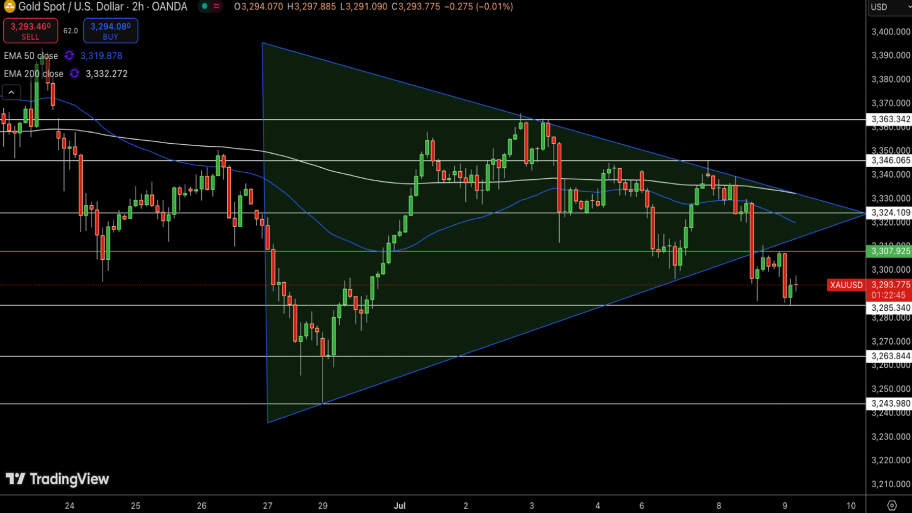912x513 pixels.
Task: Click the low price L3,291.090
Action: coord(364,7)
